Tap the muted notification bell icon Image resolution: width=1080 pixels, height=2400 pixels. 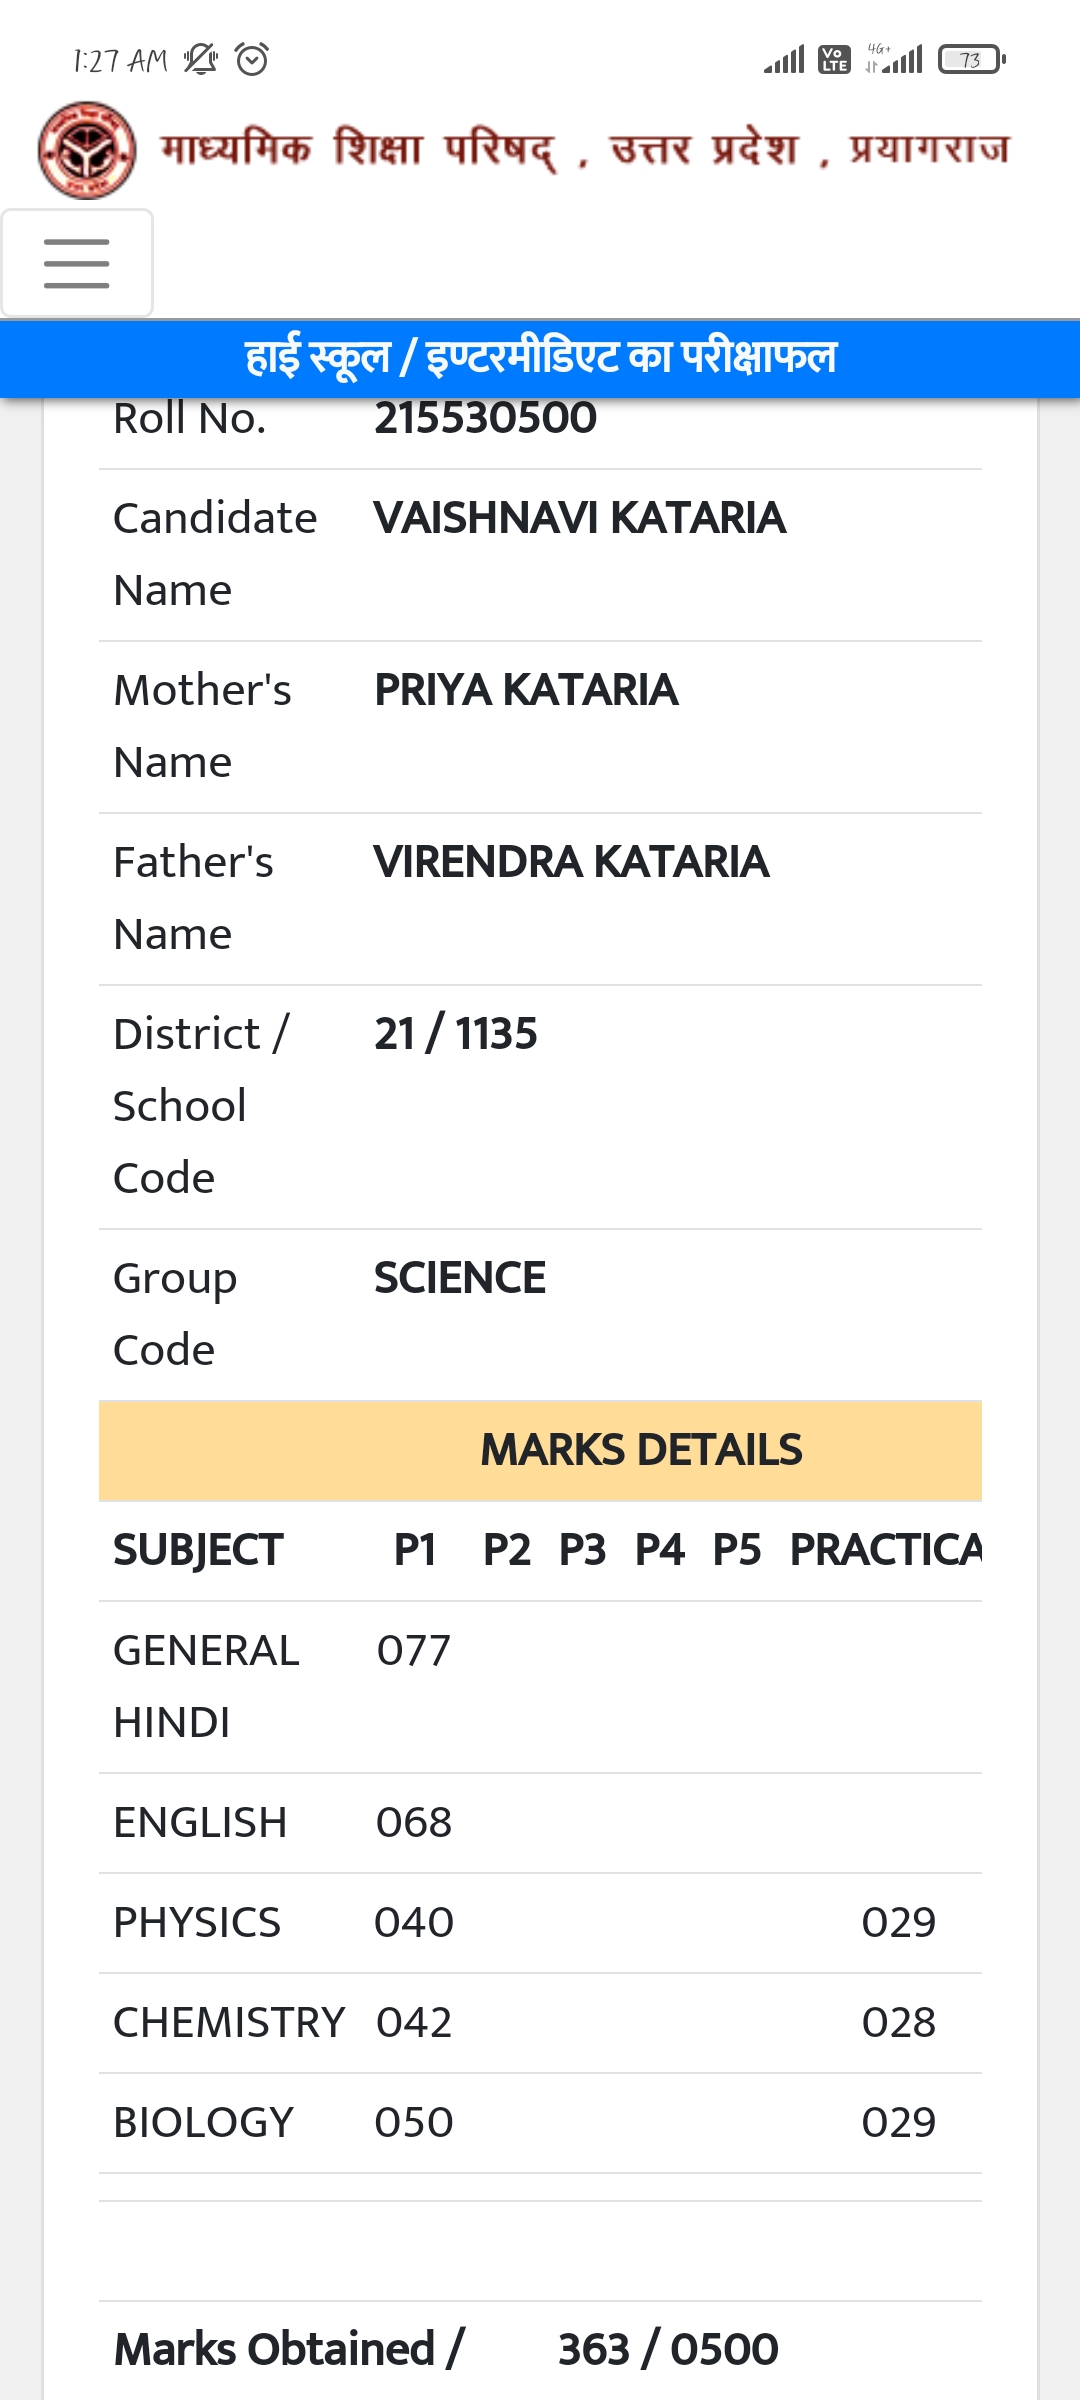click(x=200, y=60)
